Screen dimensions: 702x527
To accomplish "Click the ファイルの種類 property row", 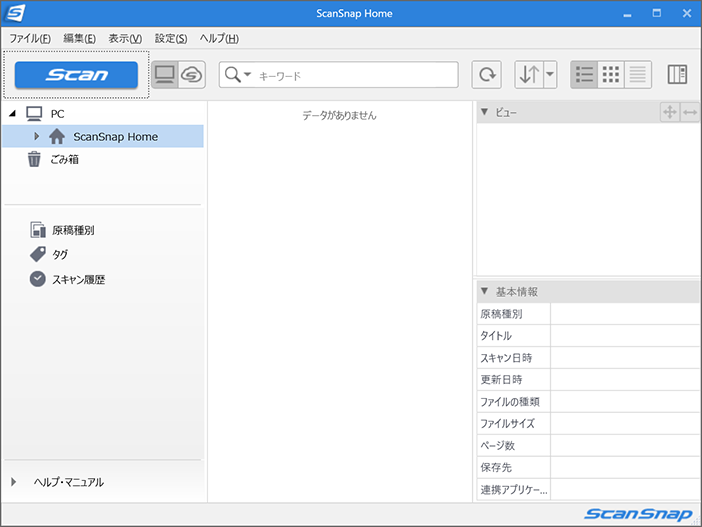I will 588,402.
